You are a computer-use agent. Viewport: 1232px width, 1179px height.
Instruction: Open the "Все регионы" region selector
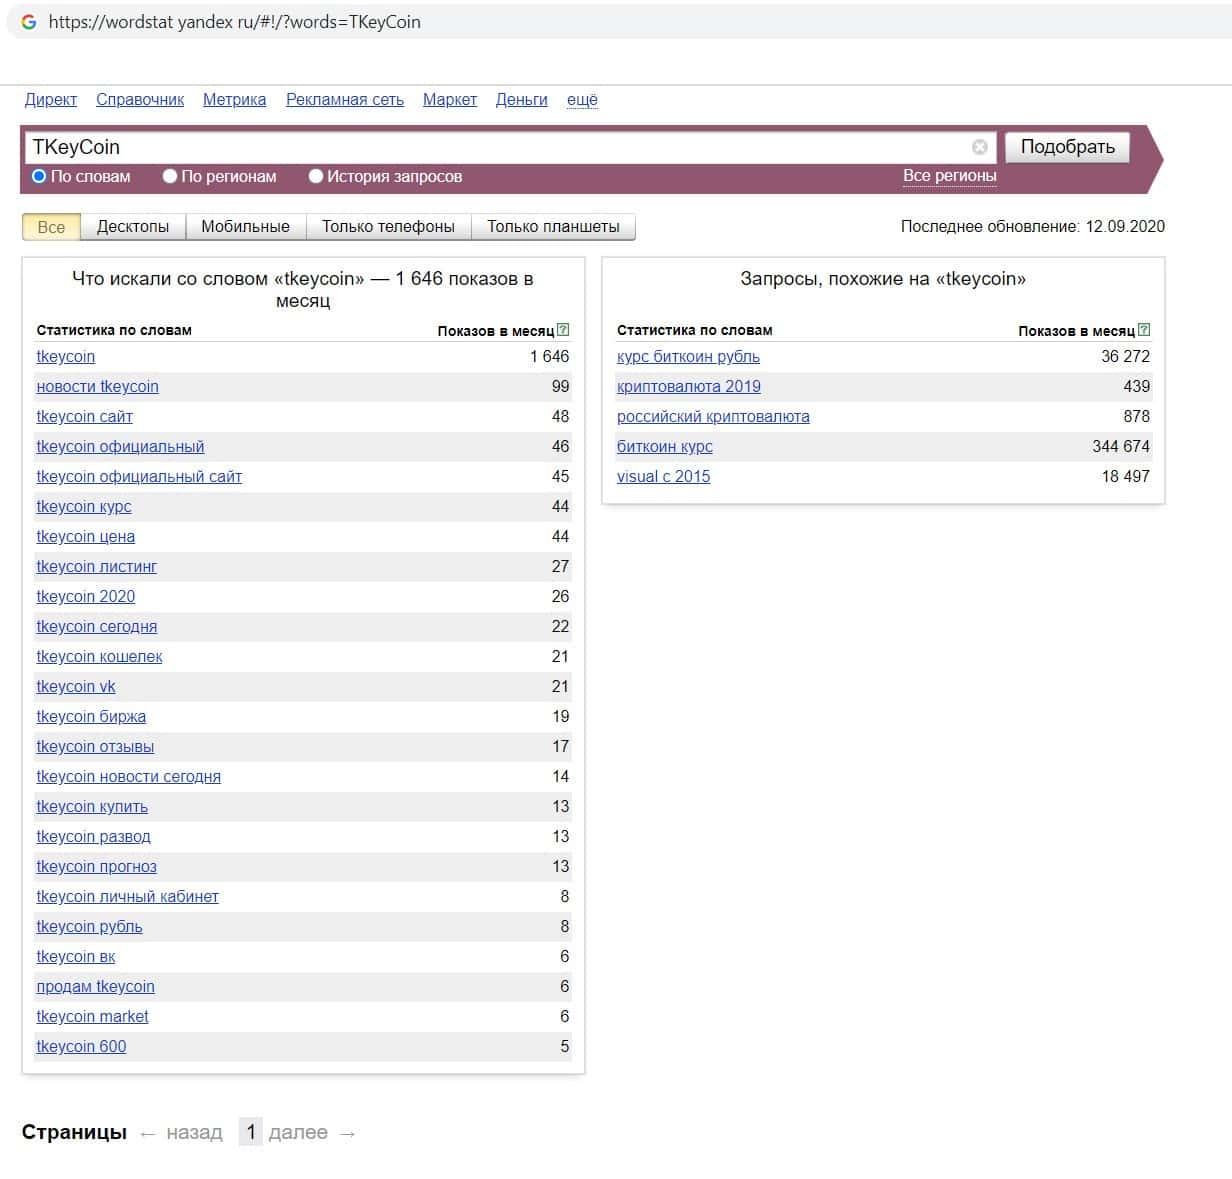949,176
